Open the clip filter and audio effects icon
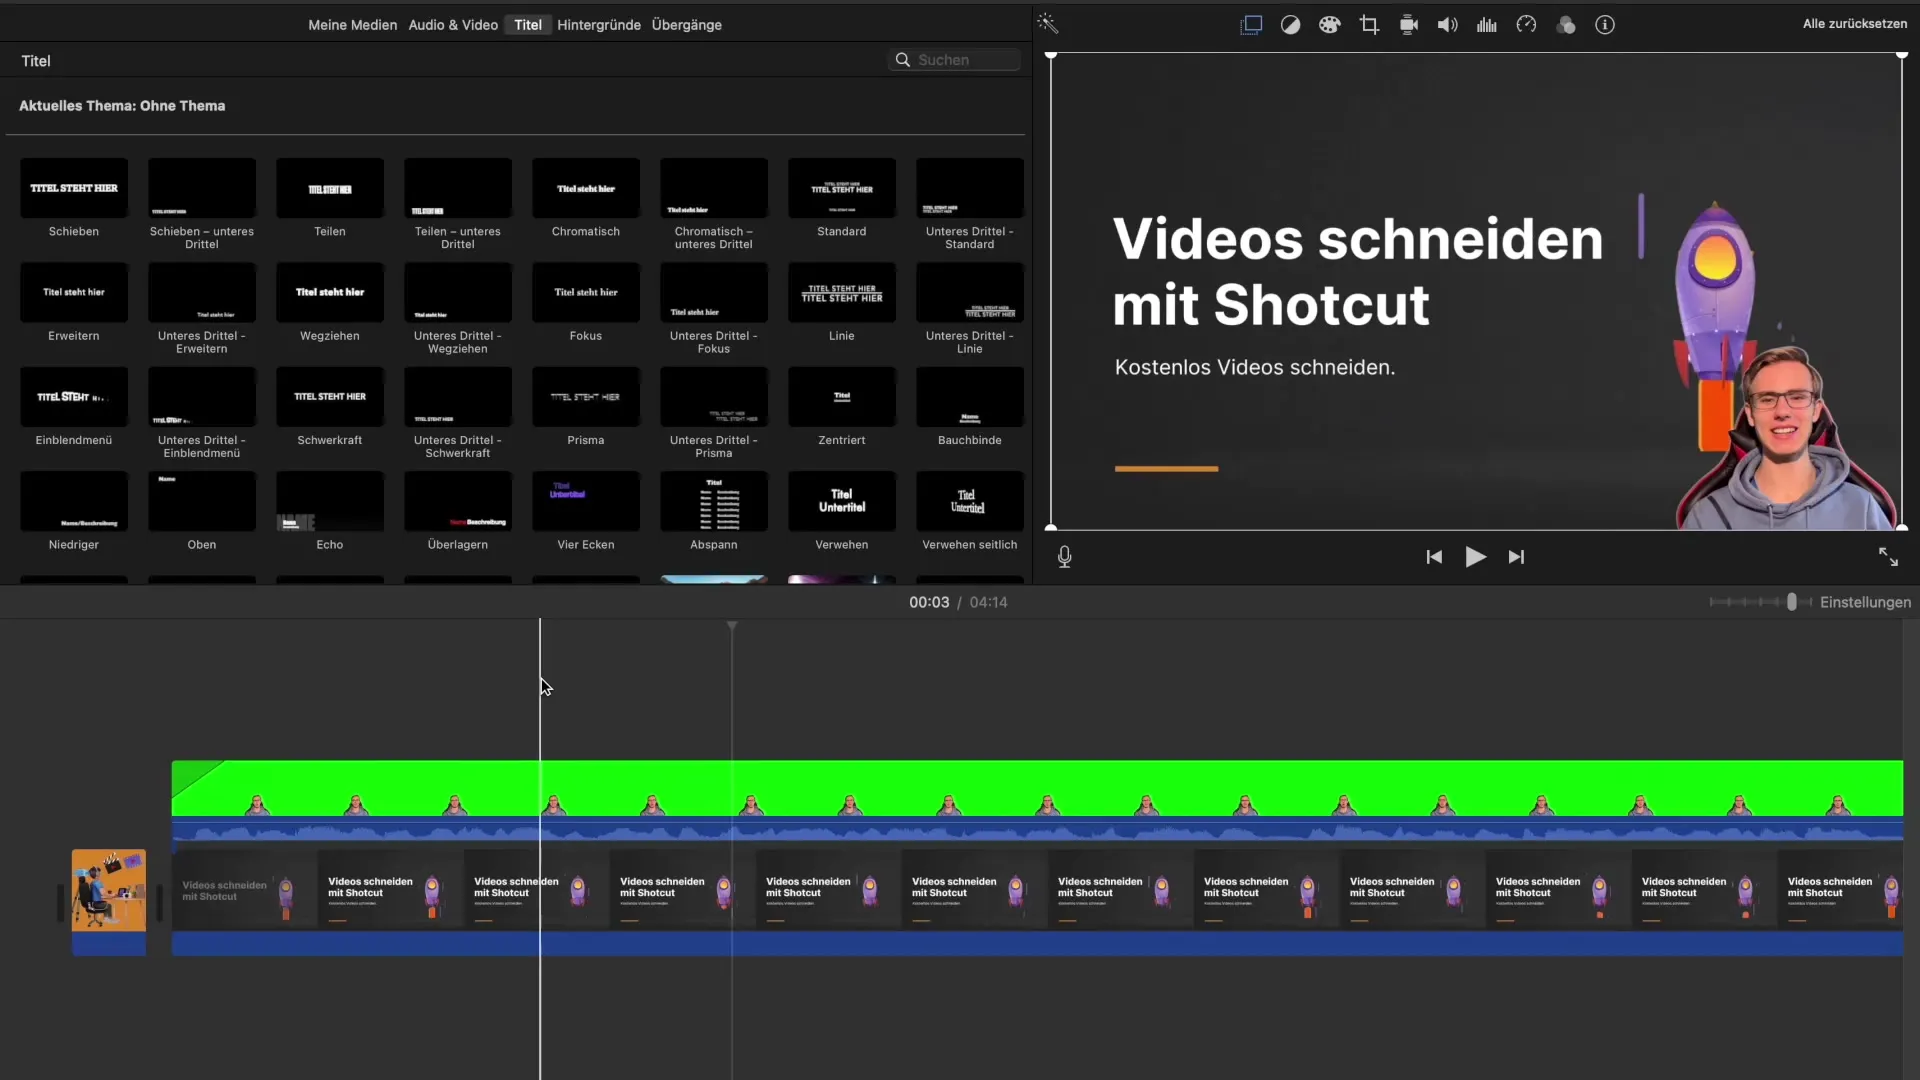Viewport: 1920px width, 1080px height. [1566, 25]
